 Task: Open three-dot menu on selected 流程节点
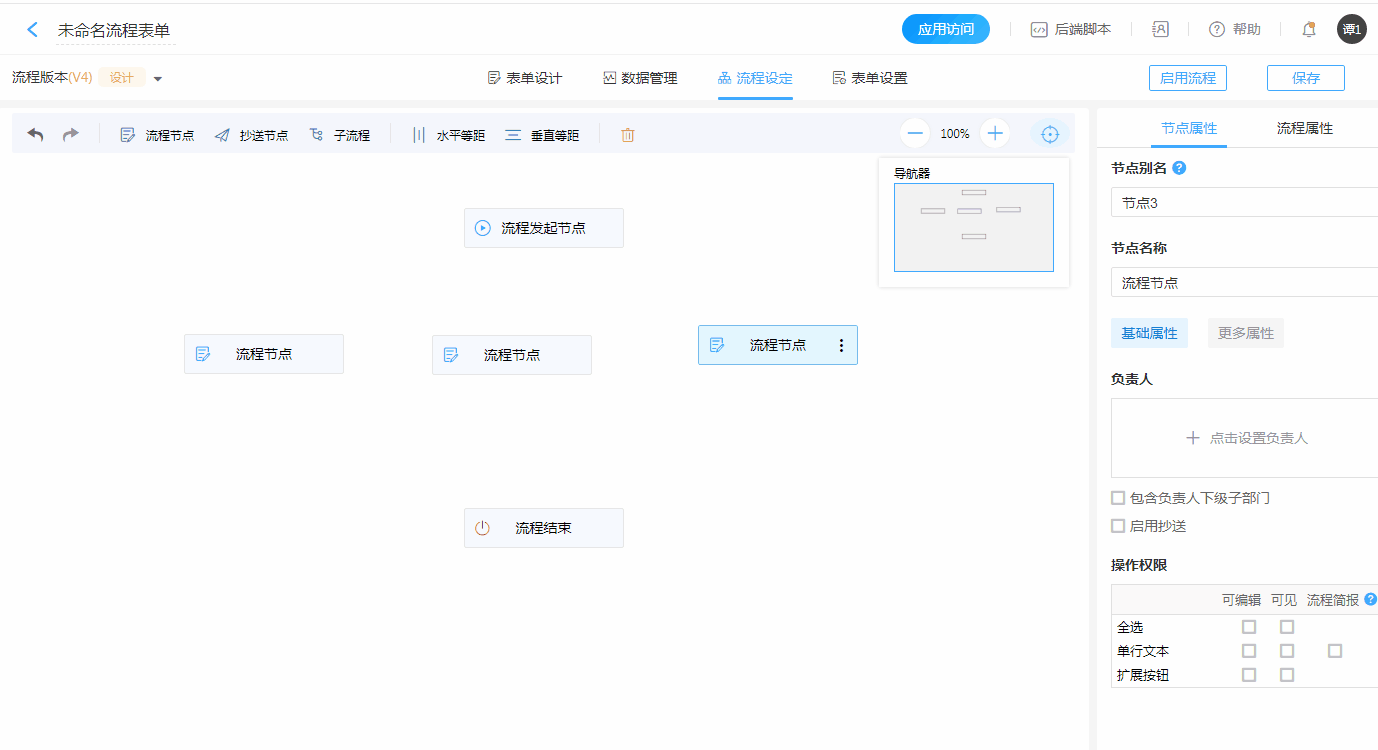(x=841, y=345)
